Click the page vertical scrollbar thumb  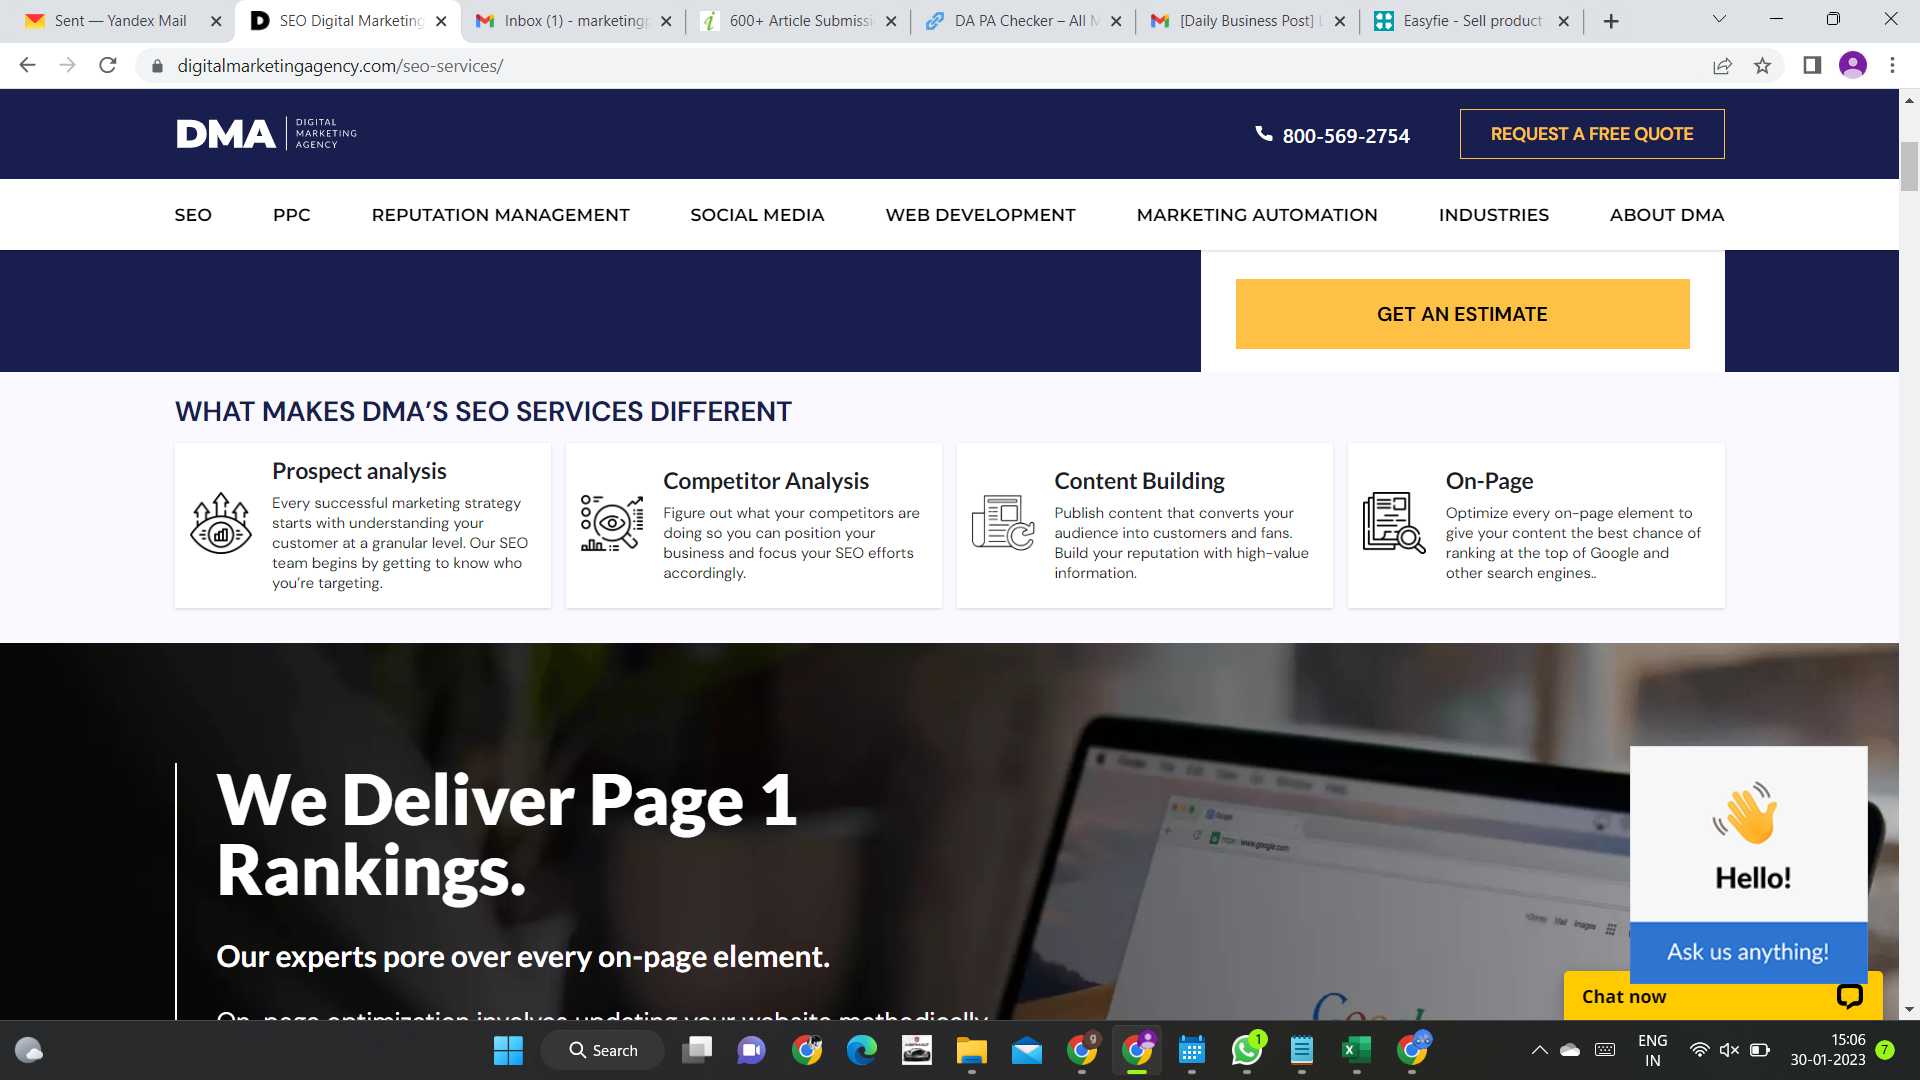(1909, 166)
